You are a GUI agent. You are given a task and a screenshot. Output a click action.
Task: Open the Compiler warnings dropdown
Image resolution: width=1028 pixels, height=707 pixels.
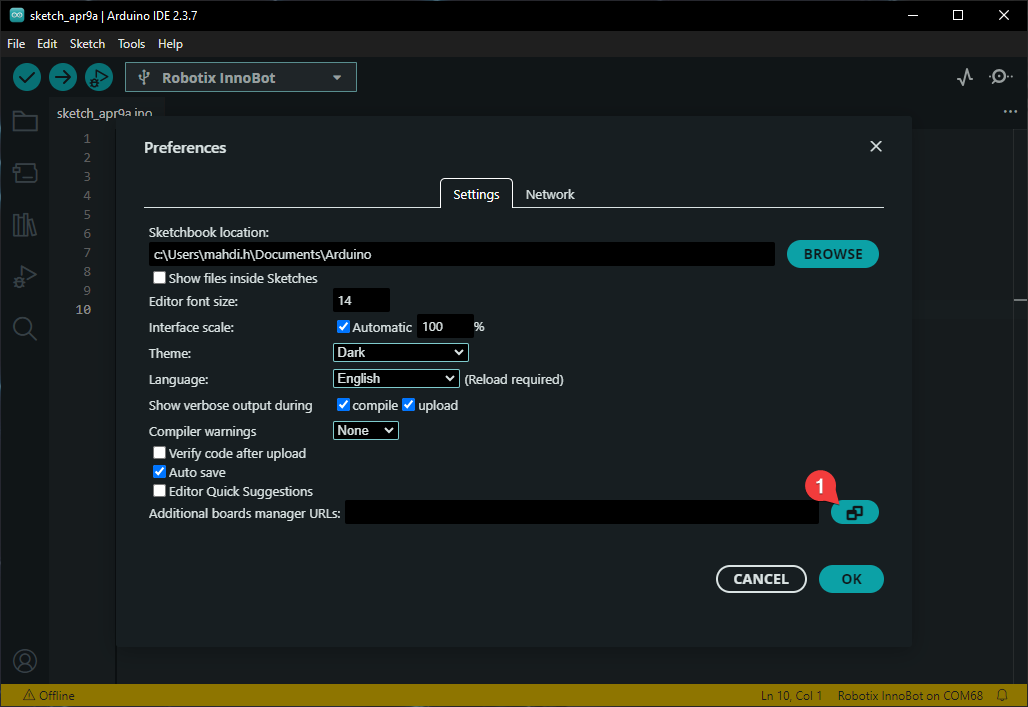(365, 431)
